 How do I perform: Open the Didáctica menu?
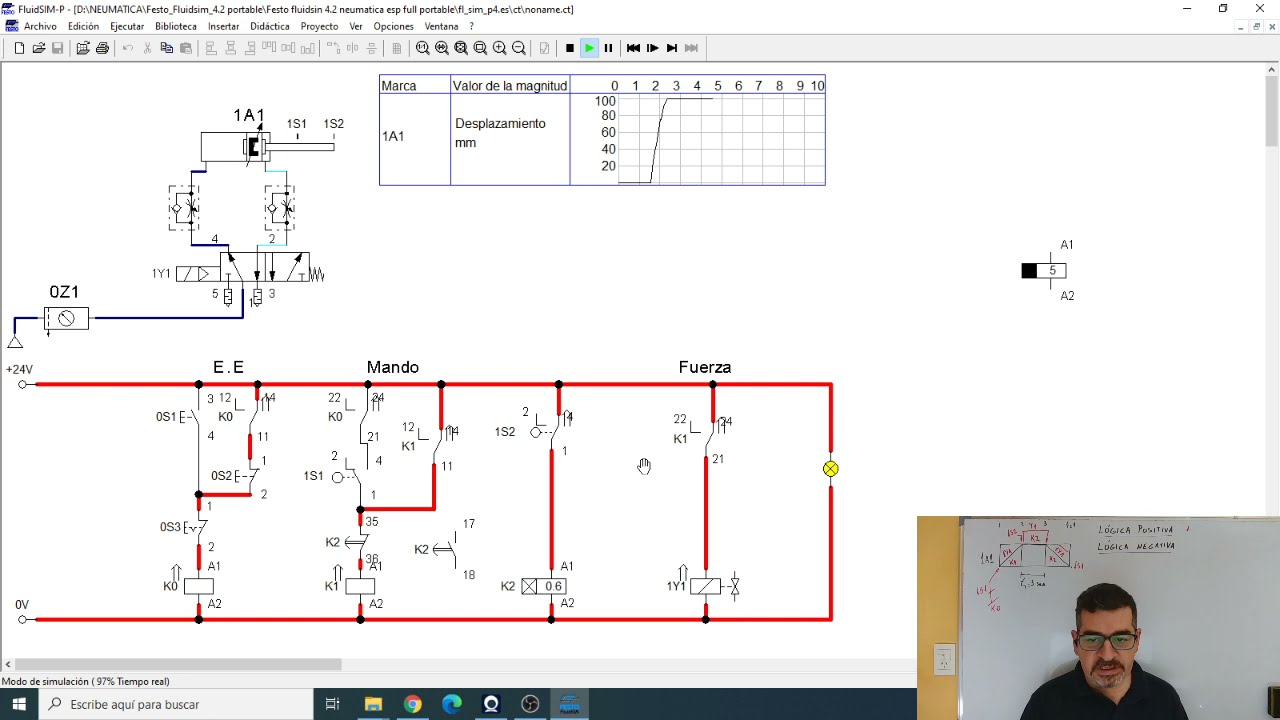click(x=270, y=26)
